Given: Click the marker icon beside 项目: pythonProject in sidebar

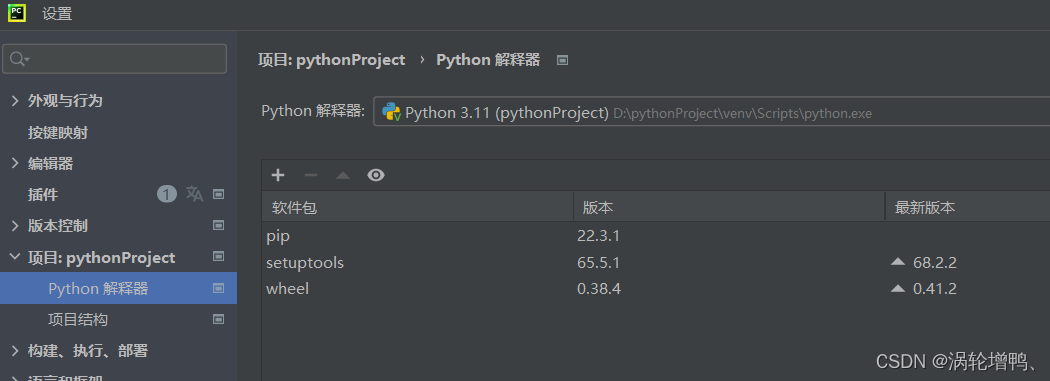Looking at the screenshot, I should point(218,256).
